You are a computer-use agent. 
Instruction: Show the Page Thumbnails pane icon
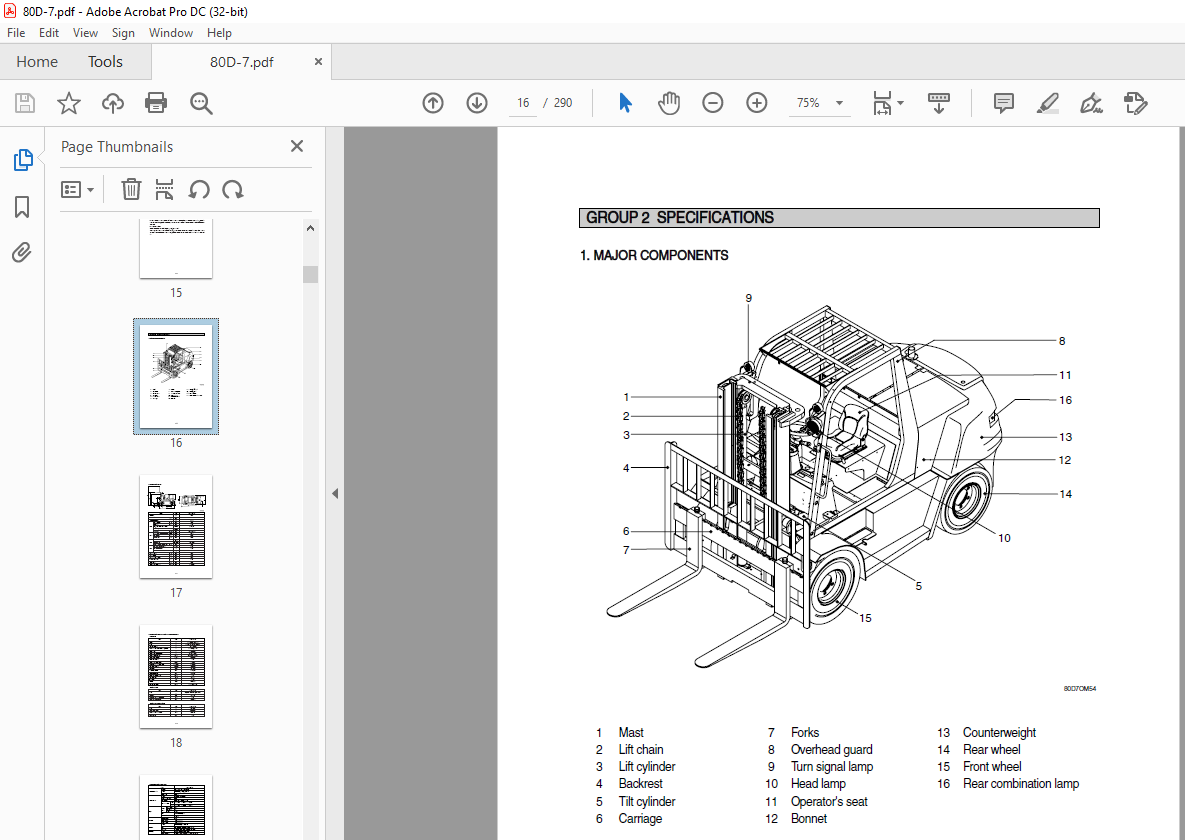(23, 160)
